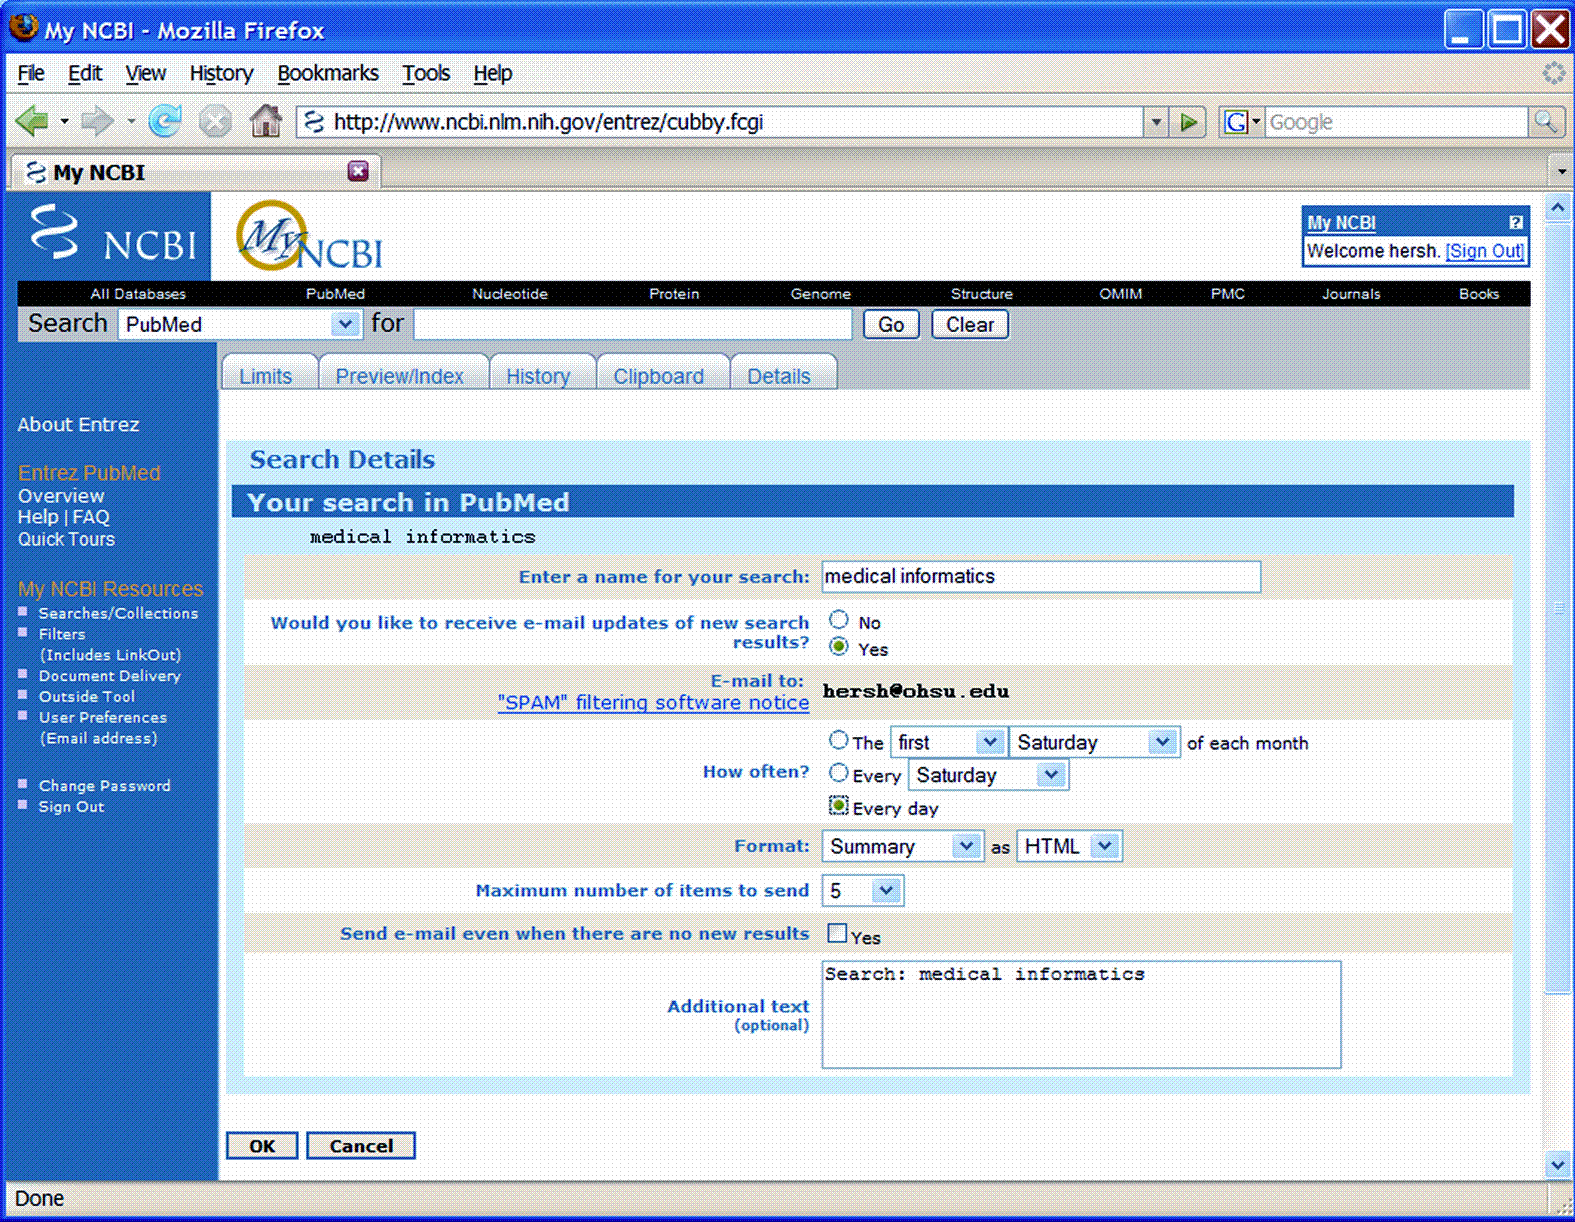1575x1222 pixels.
Task: Click the scrollbar up arrow
Action: click(1558, 207)
